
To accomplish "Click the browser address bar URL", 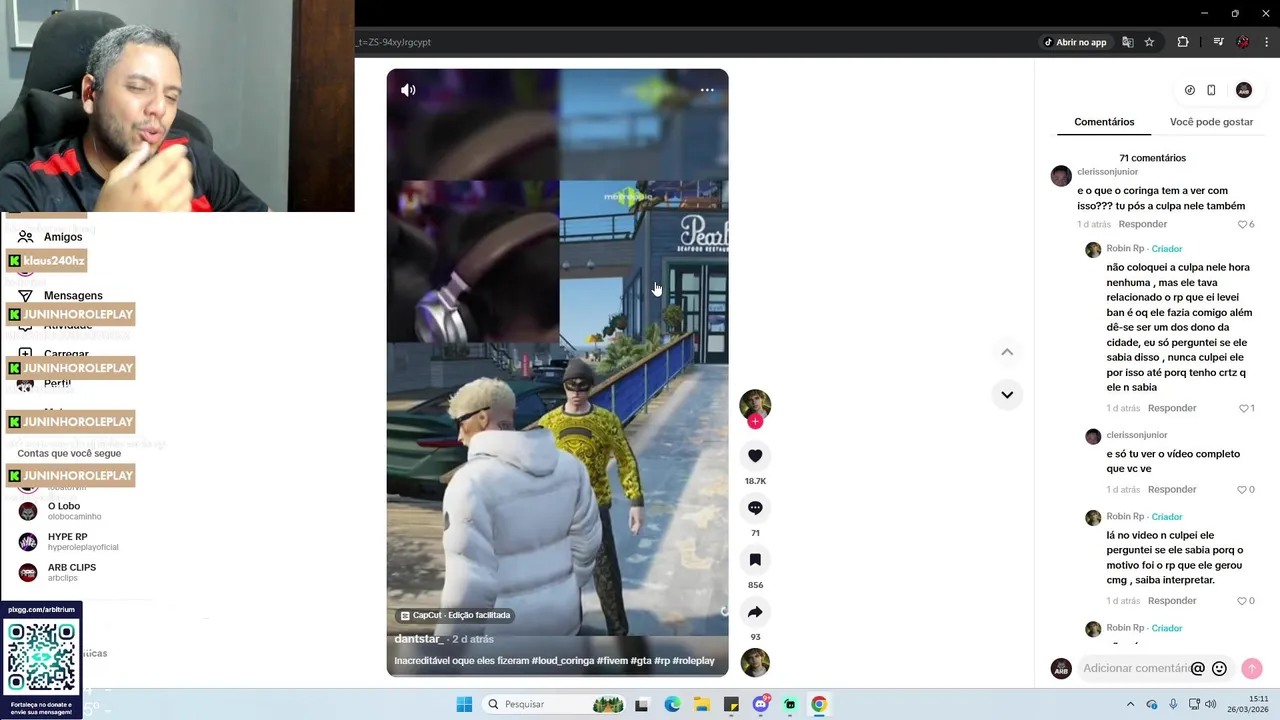I will coord(396,42).
